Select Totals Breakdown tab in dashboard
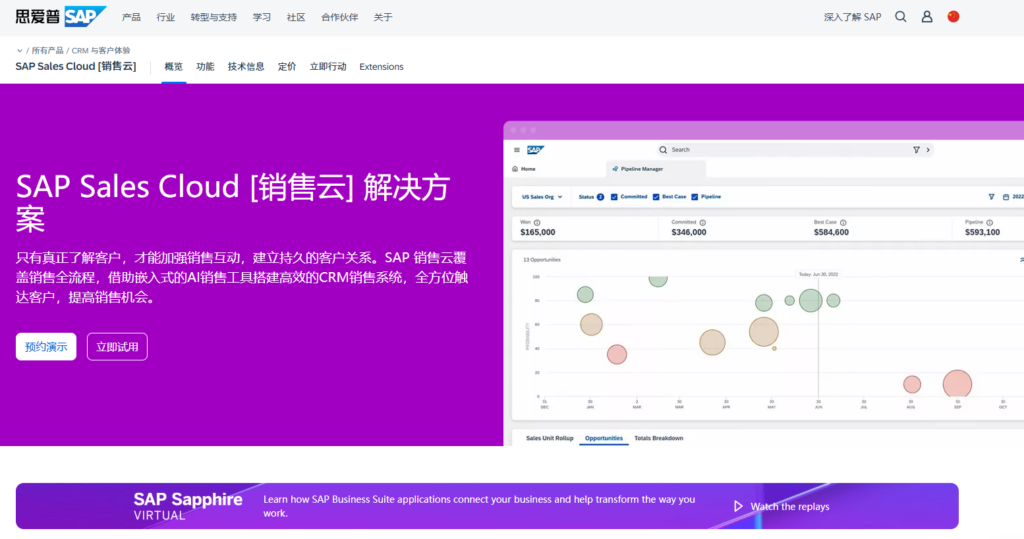This screenshot has height=539, width=1024. point(659,438)
